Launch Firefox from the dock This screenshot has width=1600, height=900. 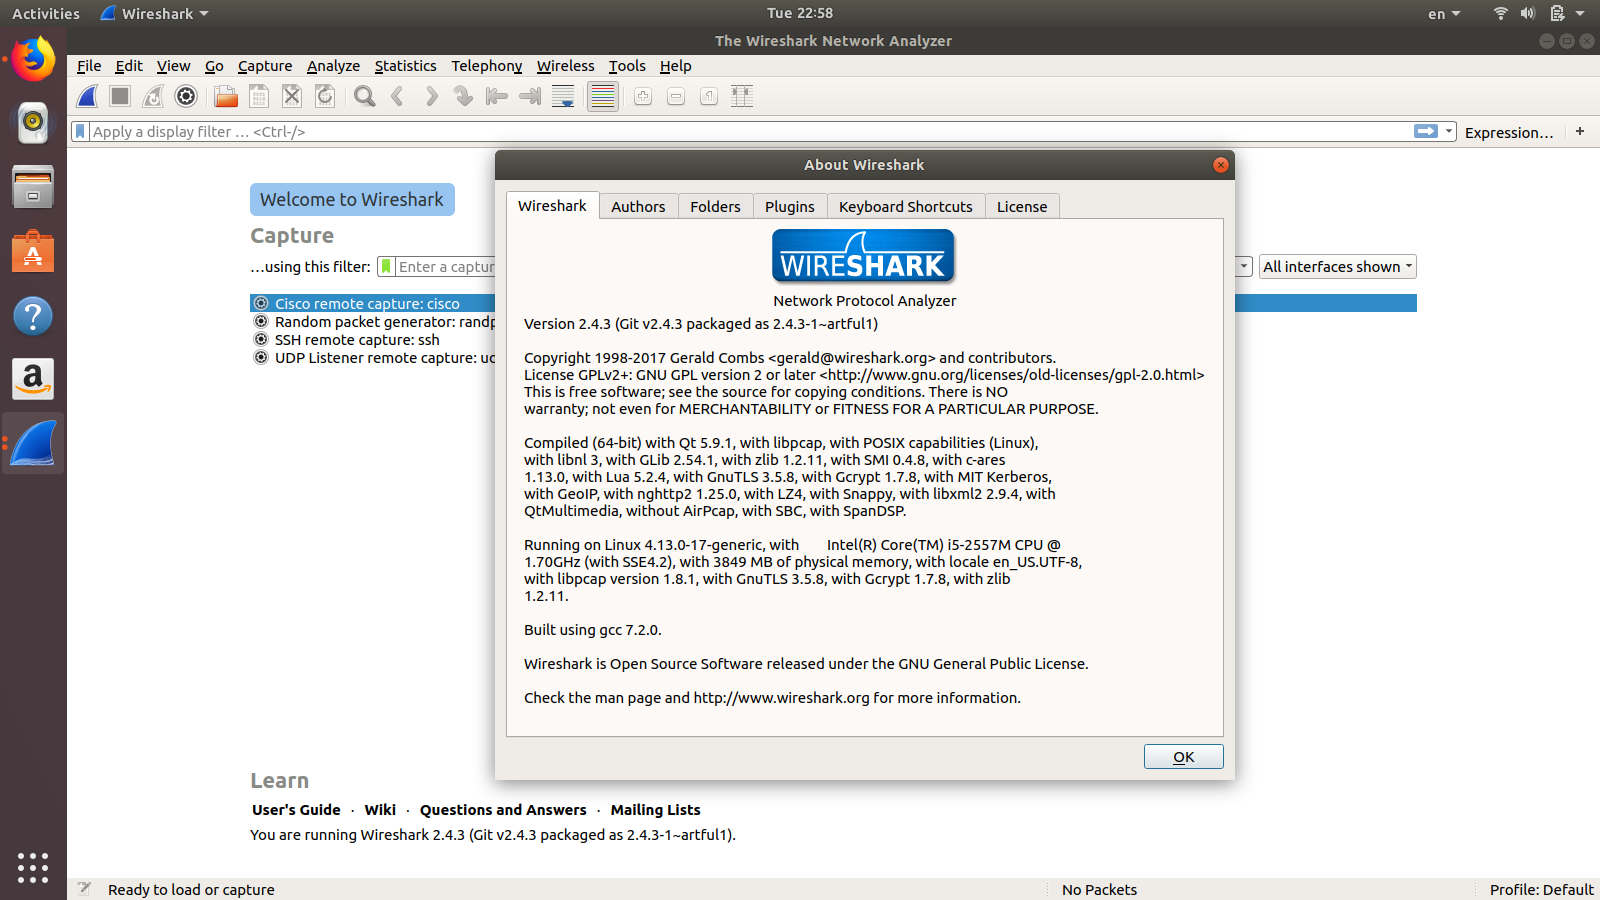[33, 60]
